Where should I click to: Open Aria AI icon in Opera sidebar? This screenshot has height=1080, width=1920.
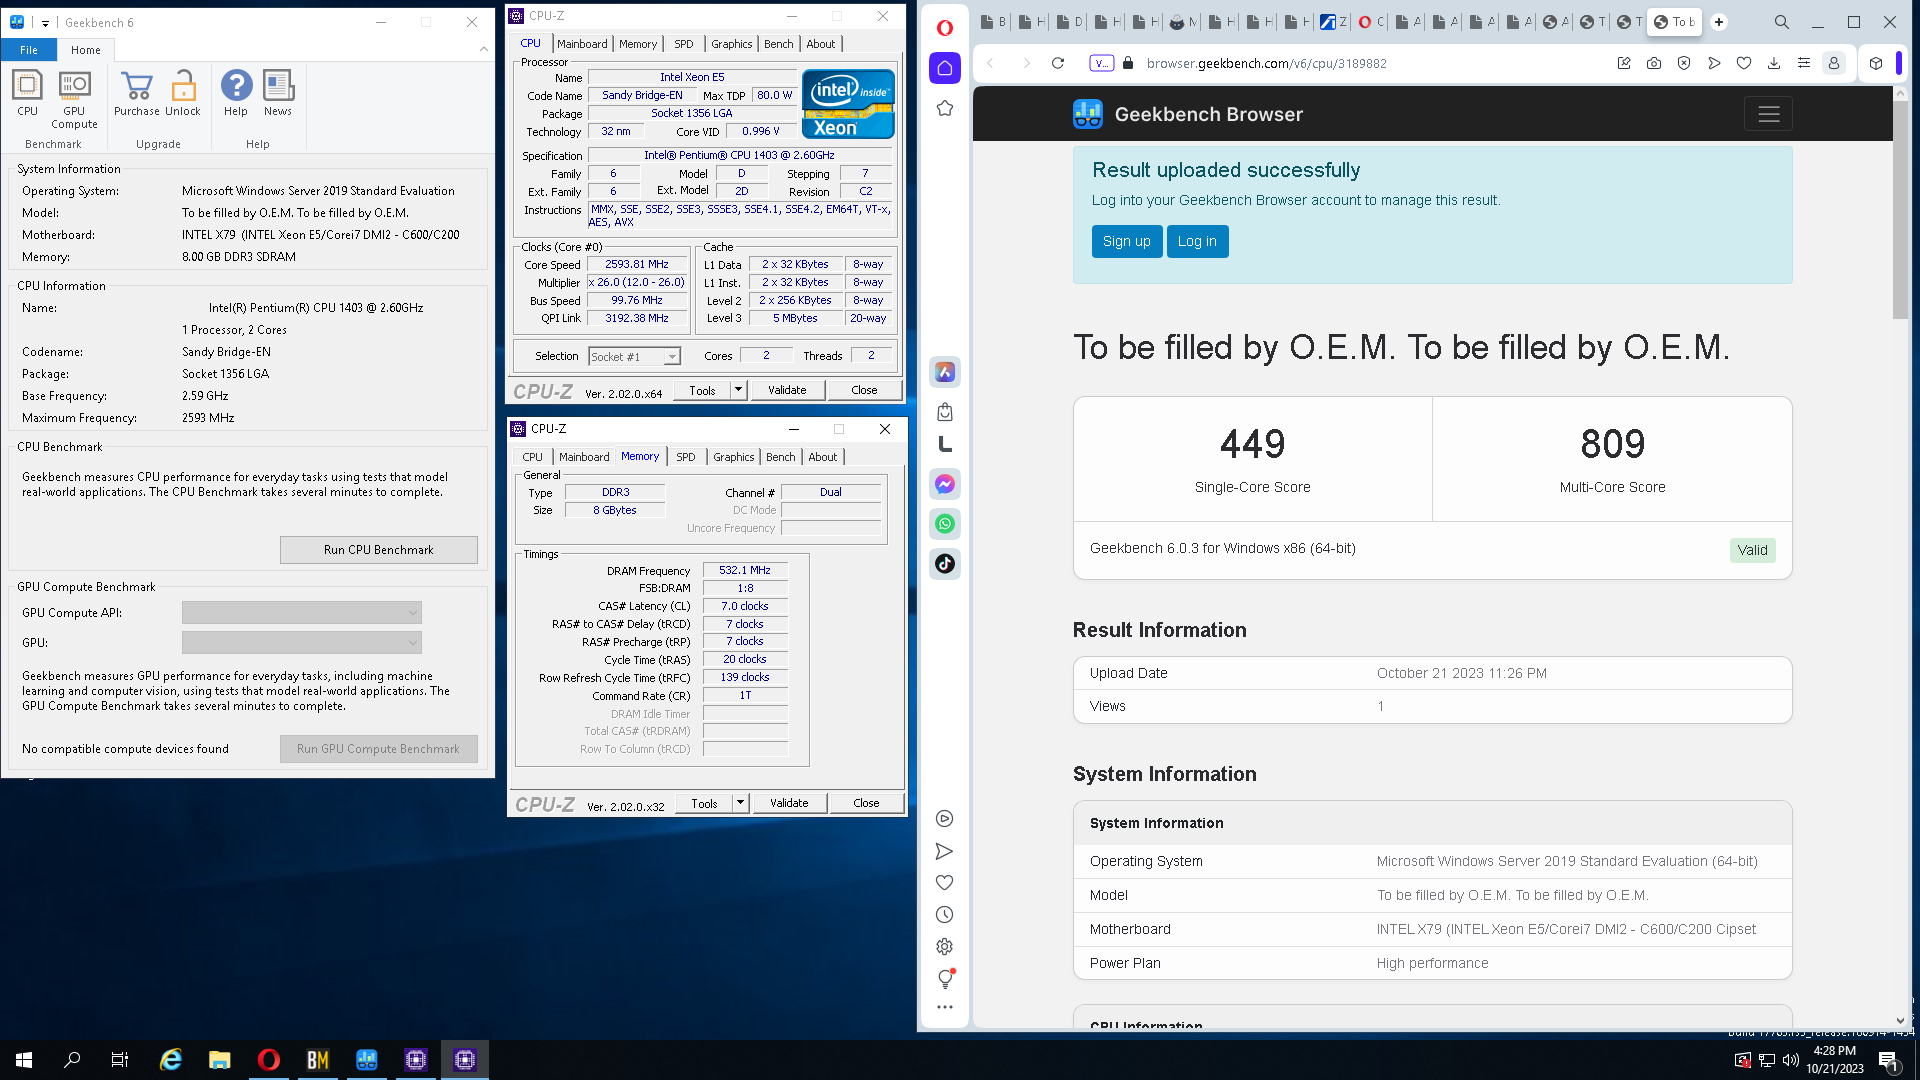tap(945, 372)
